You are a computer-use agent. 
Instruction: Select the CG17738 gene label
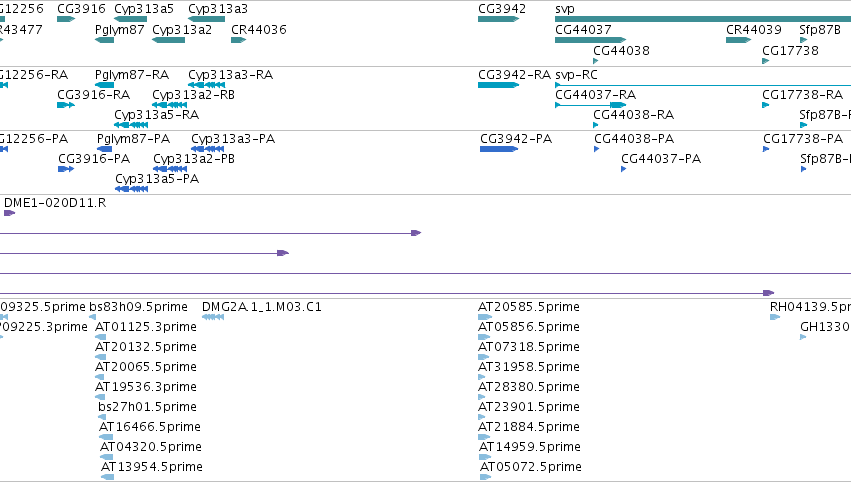[x=790, y=50]
